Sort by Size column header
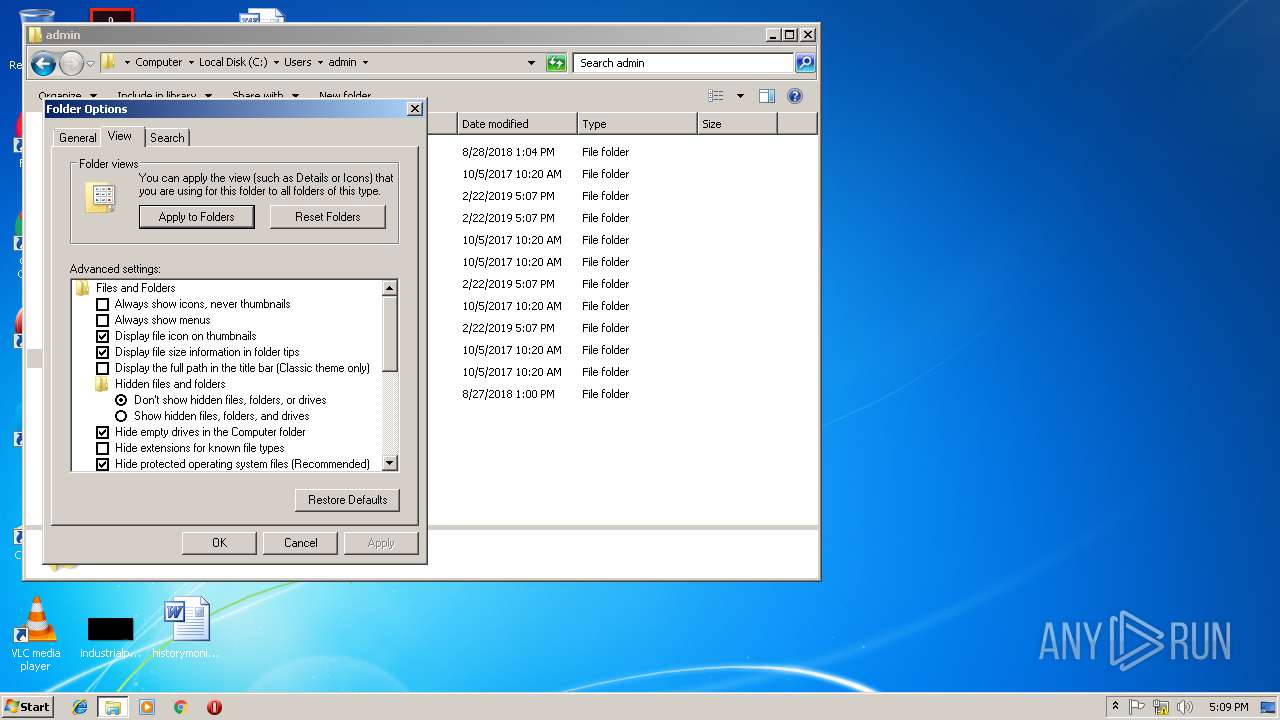This screenshot has height=720, width=1280. [737, 124]
